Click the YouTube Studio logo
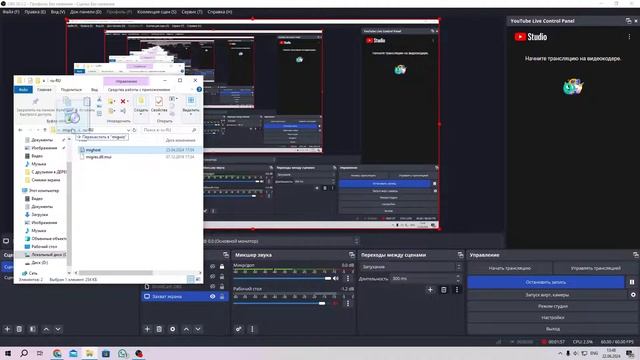Image resolution: width=640 pixels, height=360 pixels. click(x=531, y=37)
